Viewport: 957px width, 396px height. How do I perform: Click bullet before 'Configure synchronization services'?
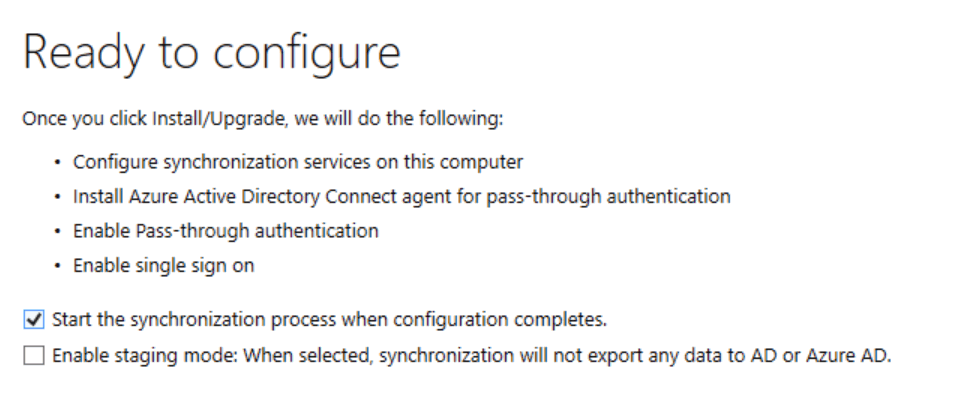[57, 163]
